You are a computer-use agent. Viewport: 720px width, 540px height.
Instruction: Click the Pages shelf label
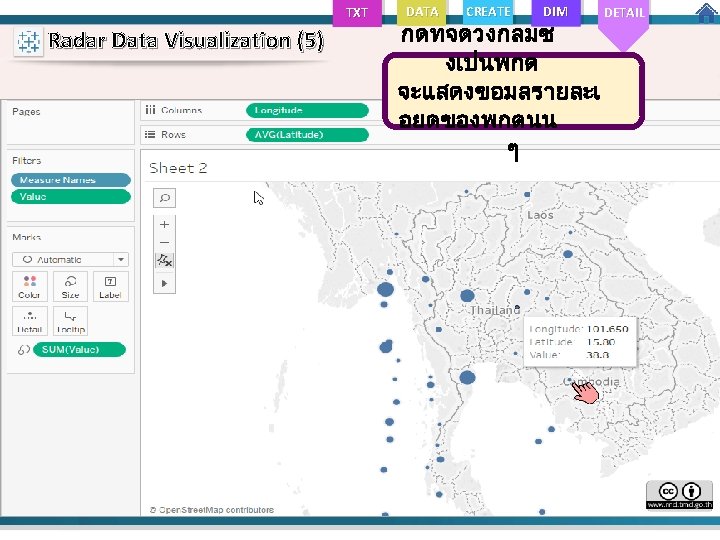point(26,112)
